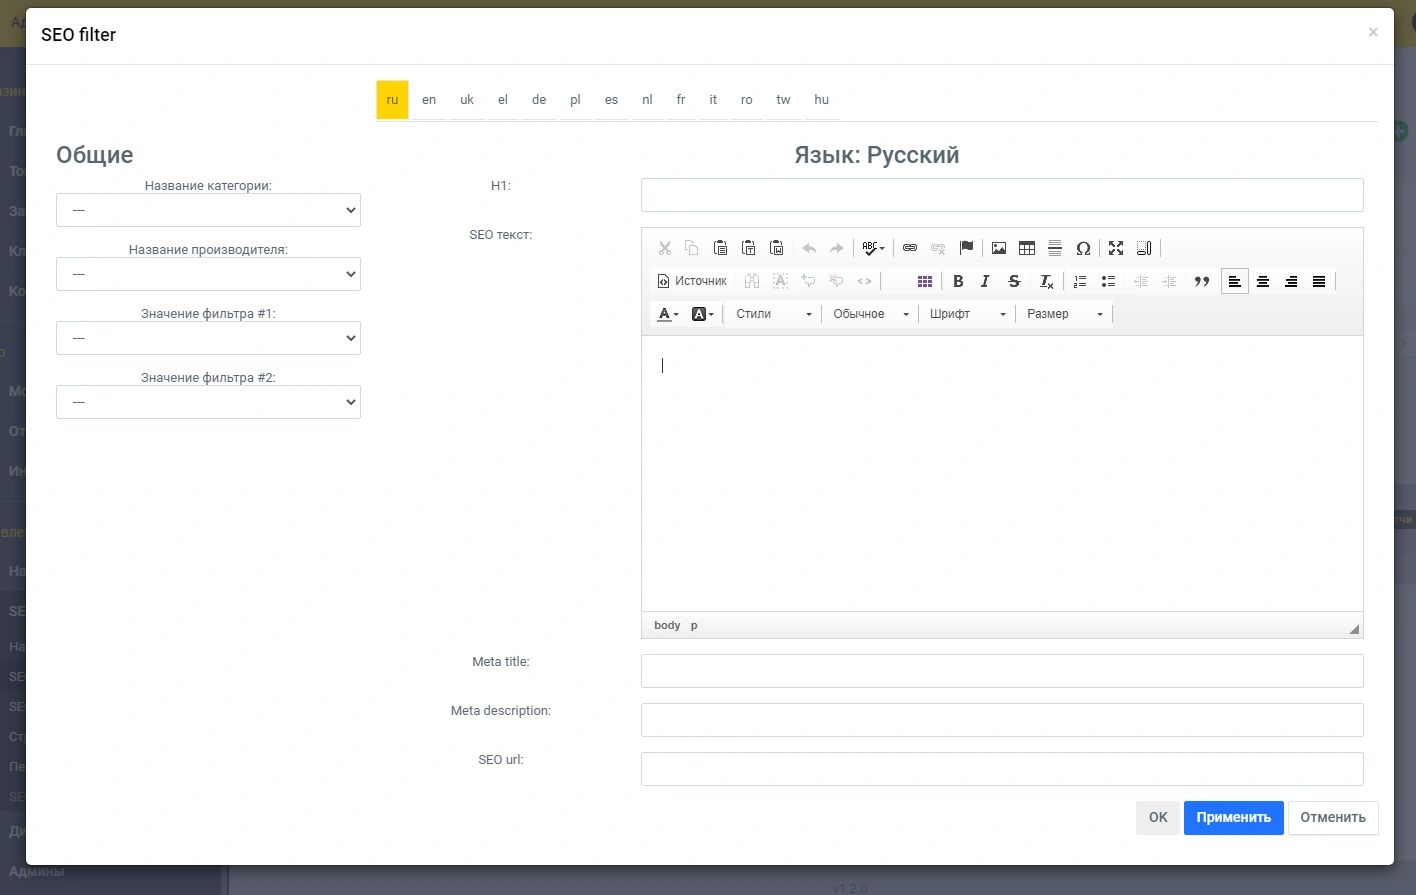Image resolution: width=1416 pixels, height=895 pixels.
Task: Click the anchor flag icon
Action: [x=966, y=248]
